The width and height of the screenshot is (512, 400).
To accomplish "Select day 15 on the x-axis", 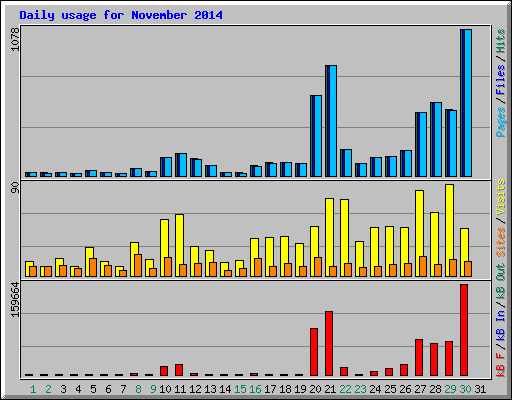I will tap(240, 389).
